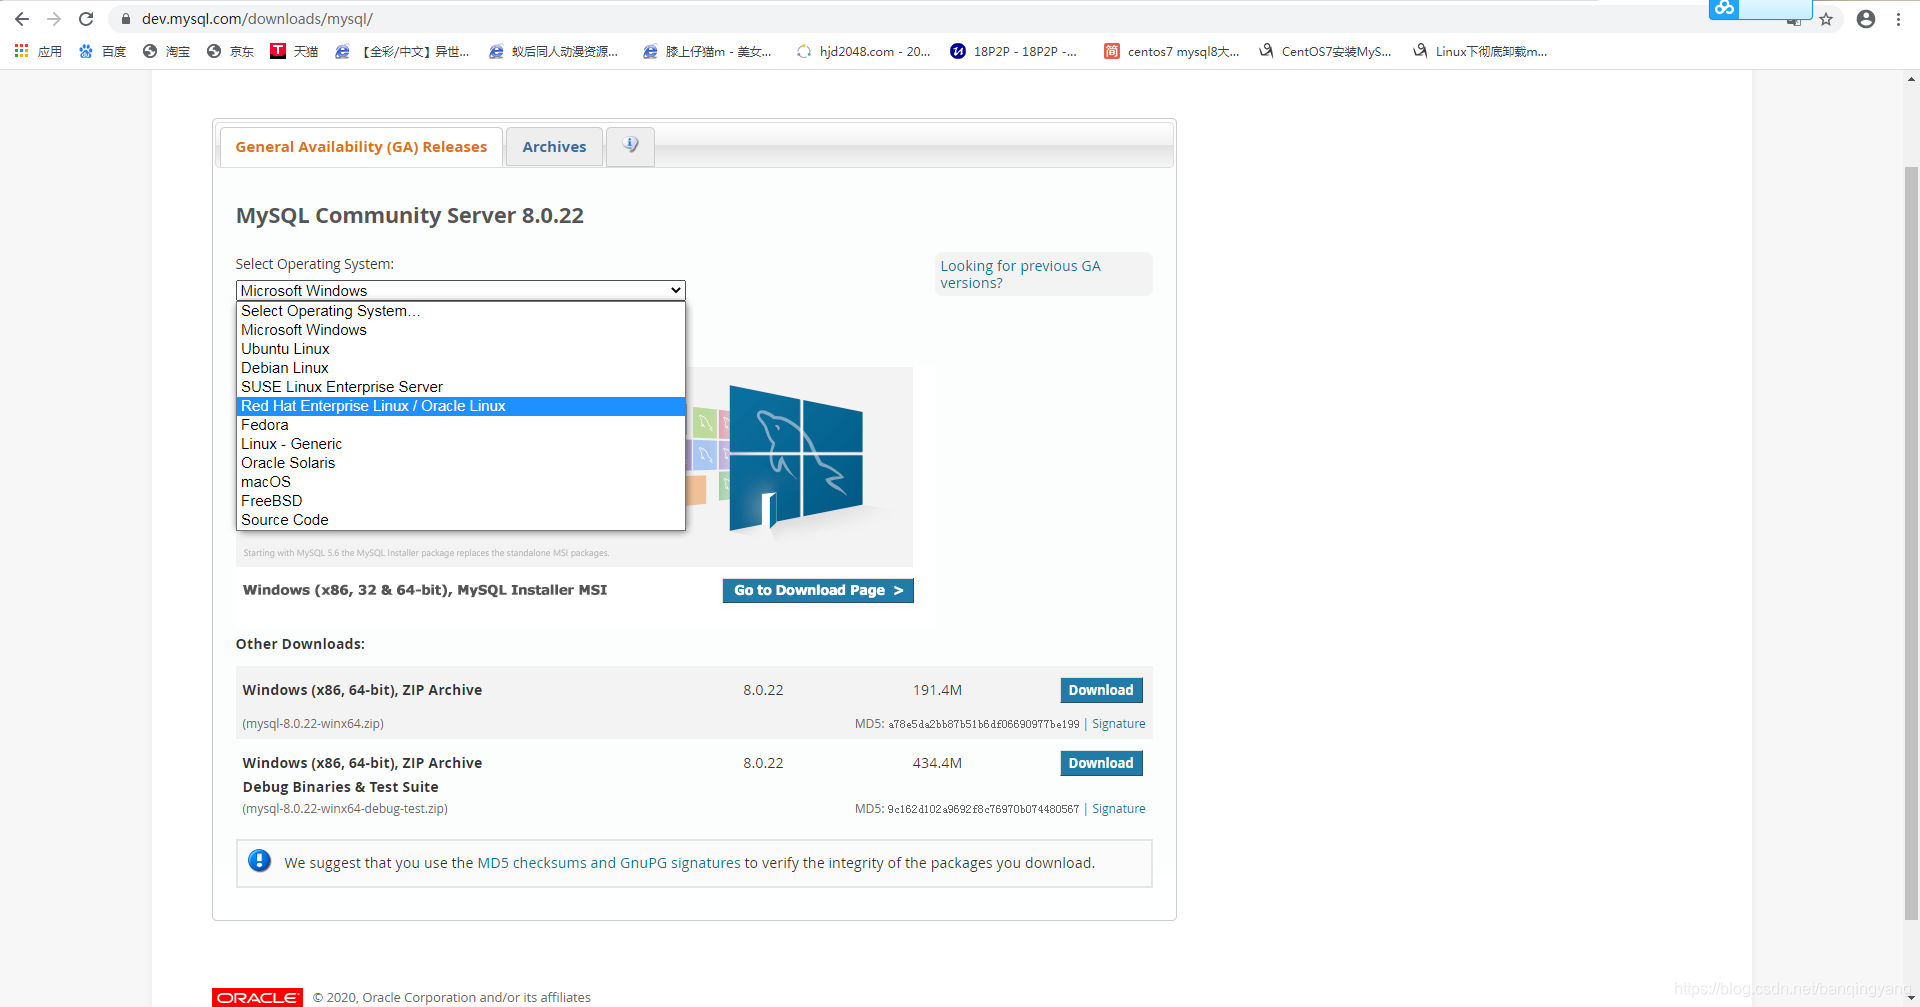Screen dimensions: 1920x1007
Task: Click the address bar URL
Action: tap(257, 19)
